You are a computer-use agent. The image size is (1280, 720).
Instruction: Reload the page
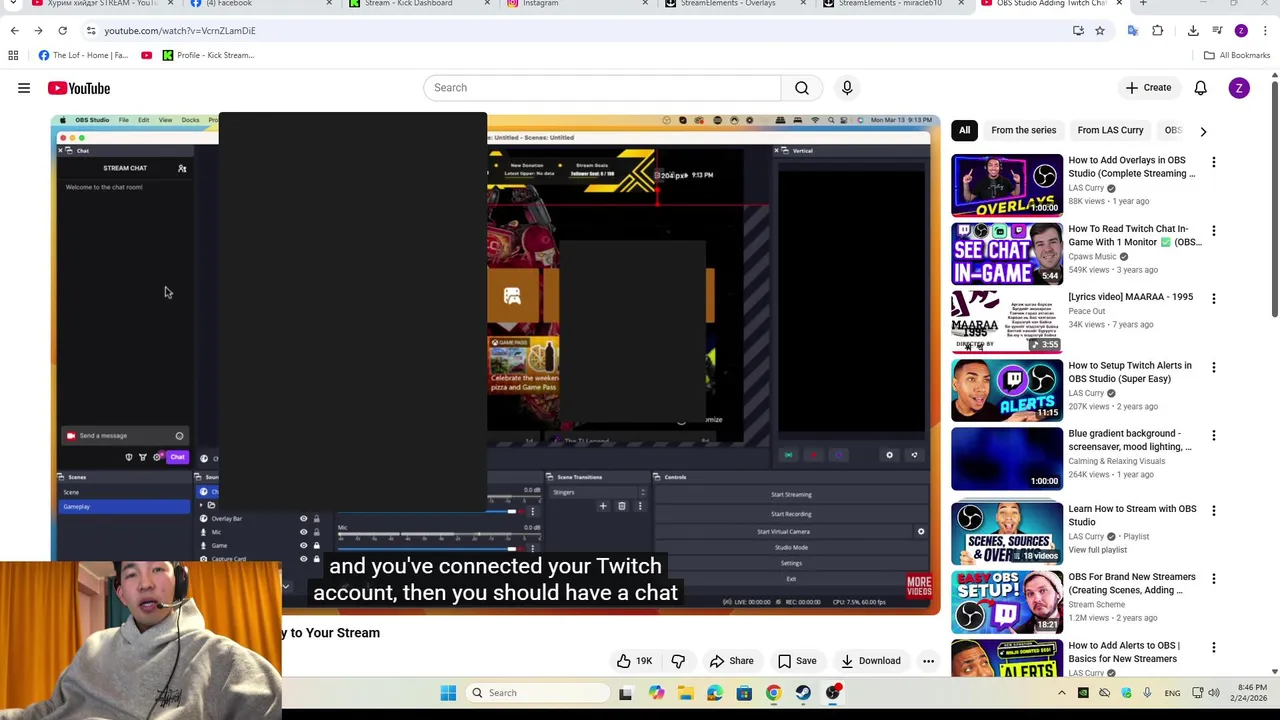click(62, 31)
